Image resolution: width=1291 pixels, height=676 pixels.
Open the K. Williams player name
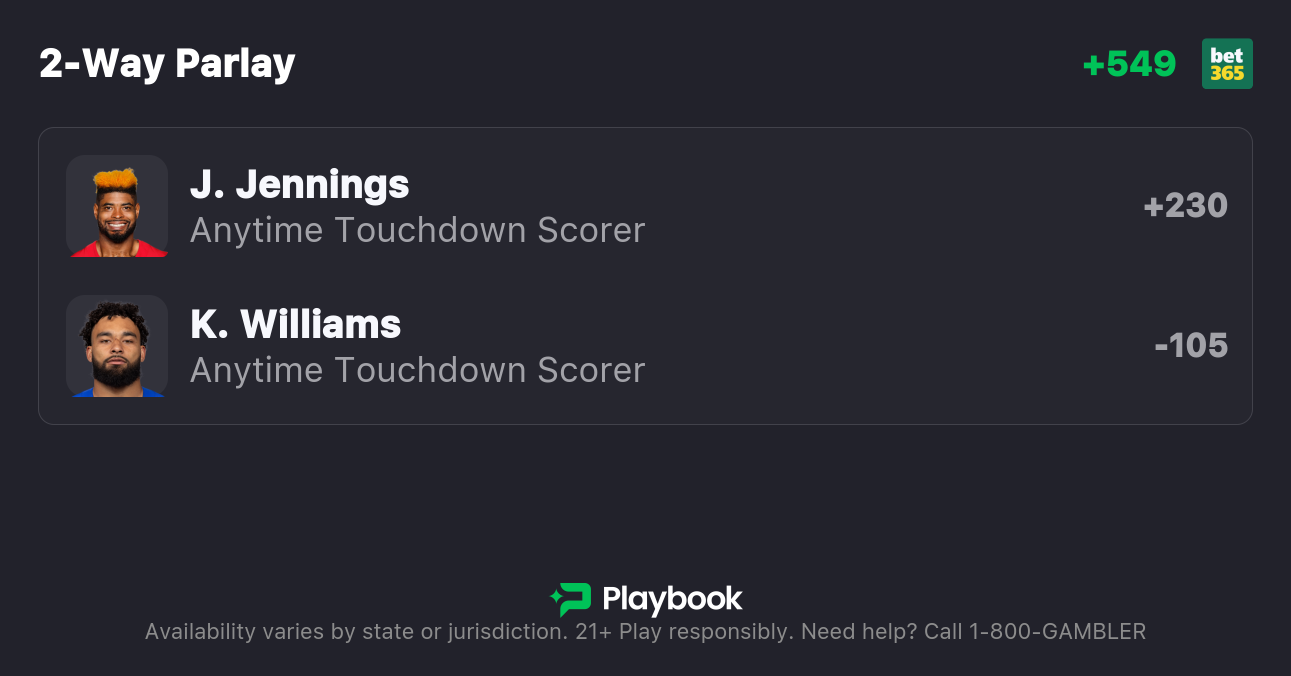[x=295, y=324]
